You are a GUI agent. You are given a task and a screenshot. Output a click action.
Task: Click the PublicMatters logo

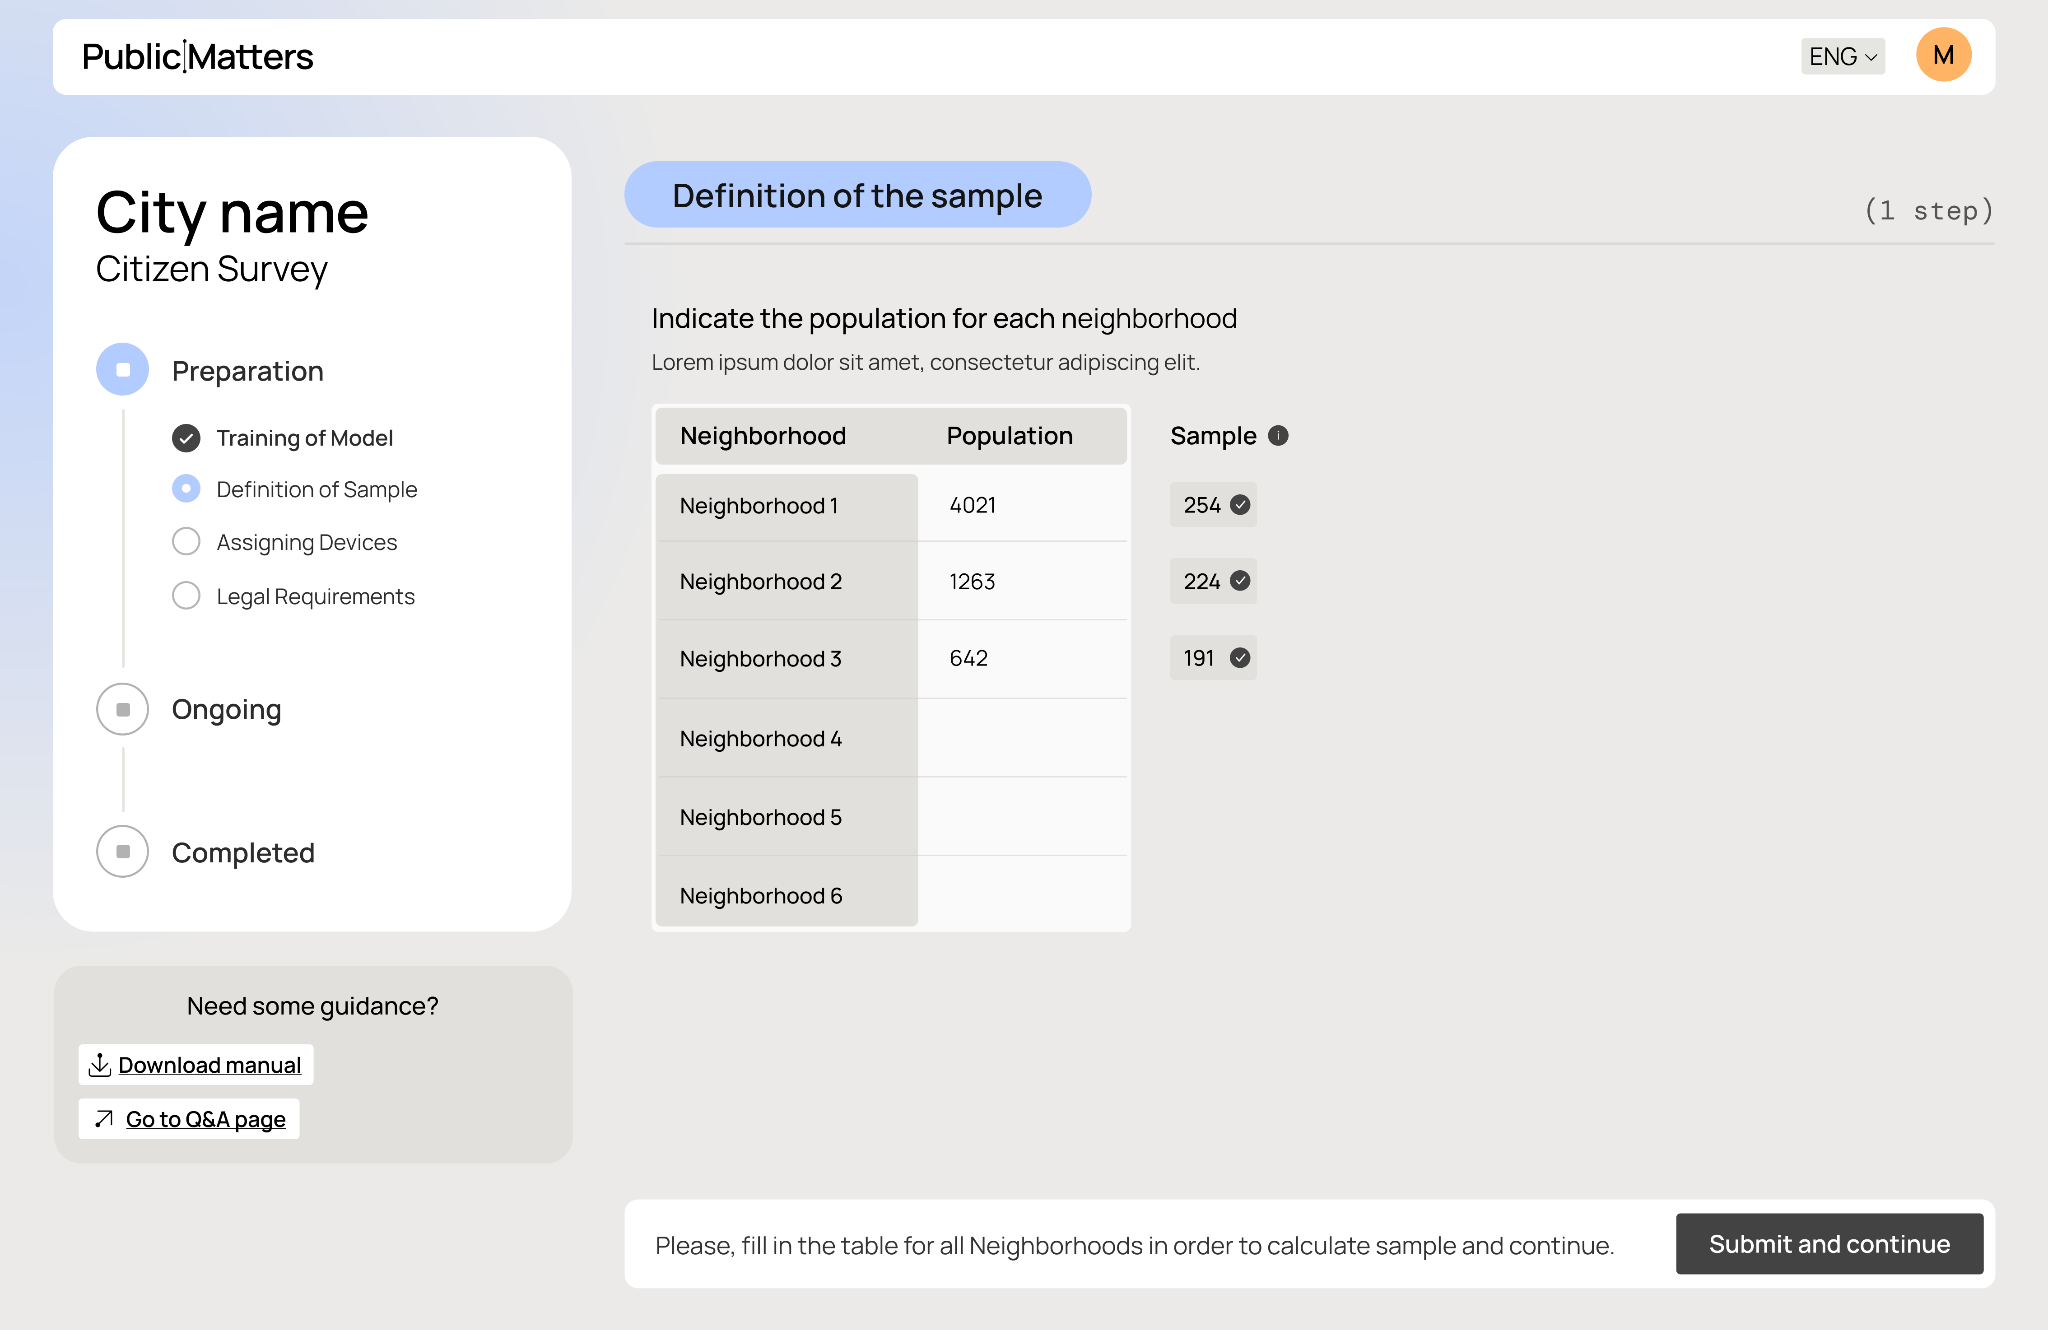click(x=198, y=57)
